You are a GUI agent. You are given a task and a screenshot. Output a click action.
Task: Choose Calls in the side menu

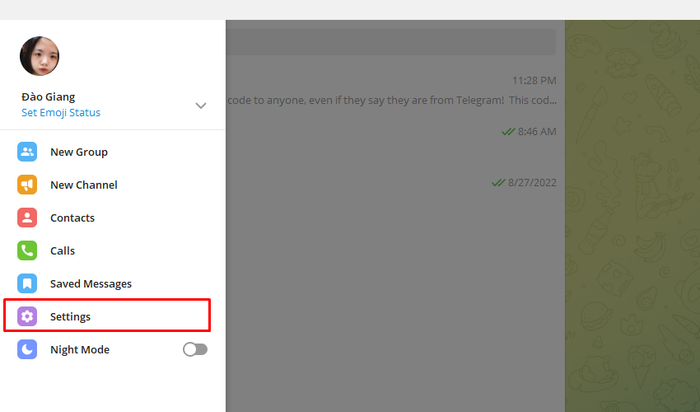(x=112, y=251)
